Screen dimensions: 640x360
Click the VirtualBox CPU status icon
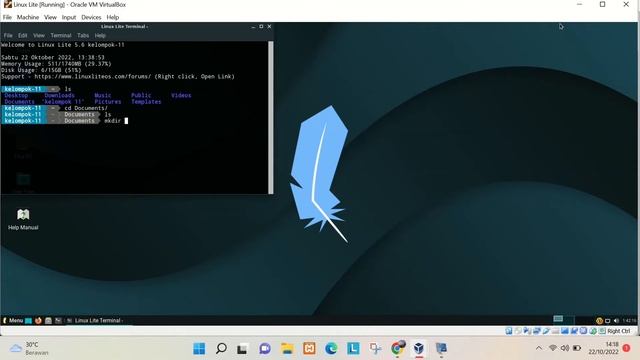click(x=583, y=331)
